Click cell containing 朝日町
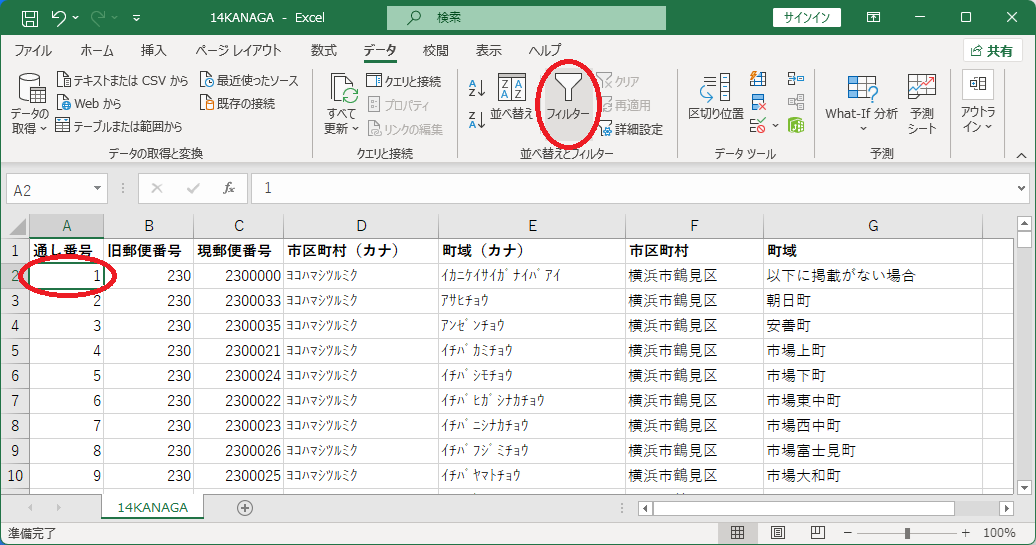1036x545 pixels. pos(873,301)
